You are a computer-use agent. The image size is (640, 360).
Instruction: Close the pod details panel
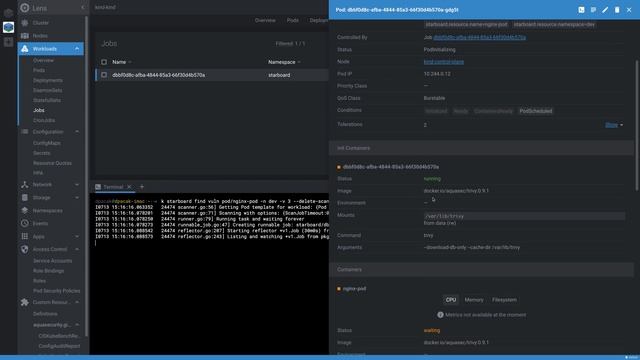tap(629, 10)
